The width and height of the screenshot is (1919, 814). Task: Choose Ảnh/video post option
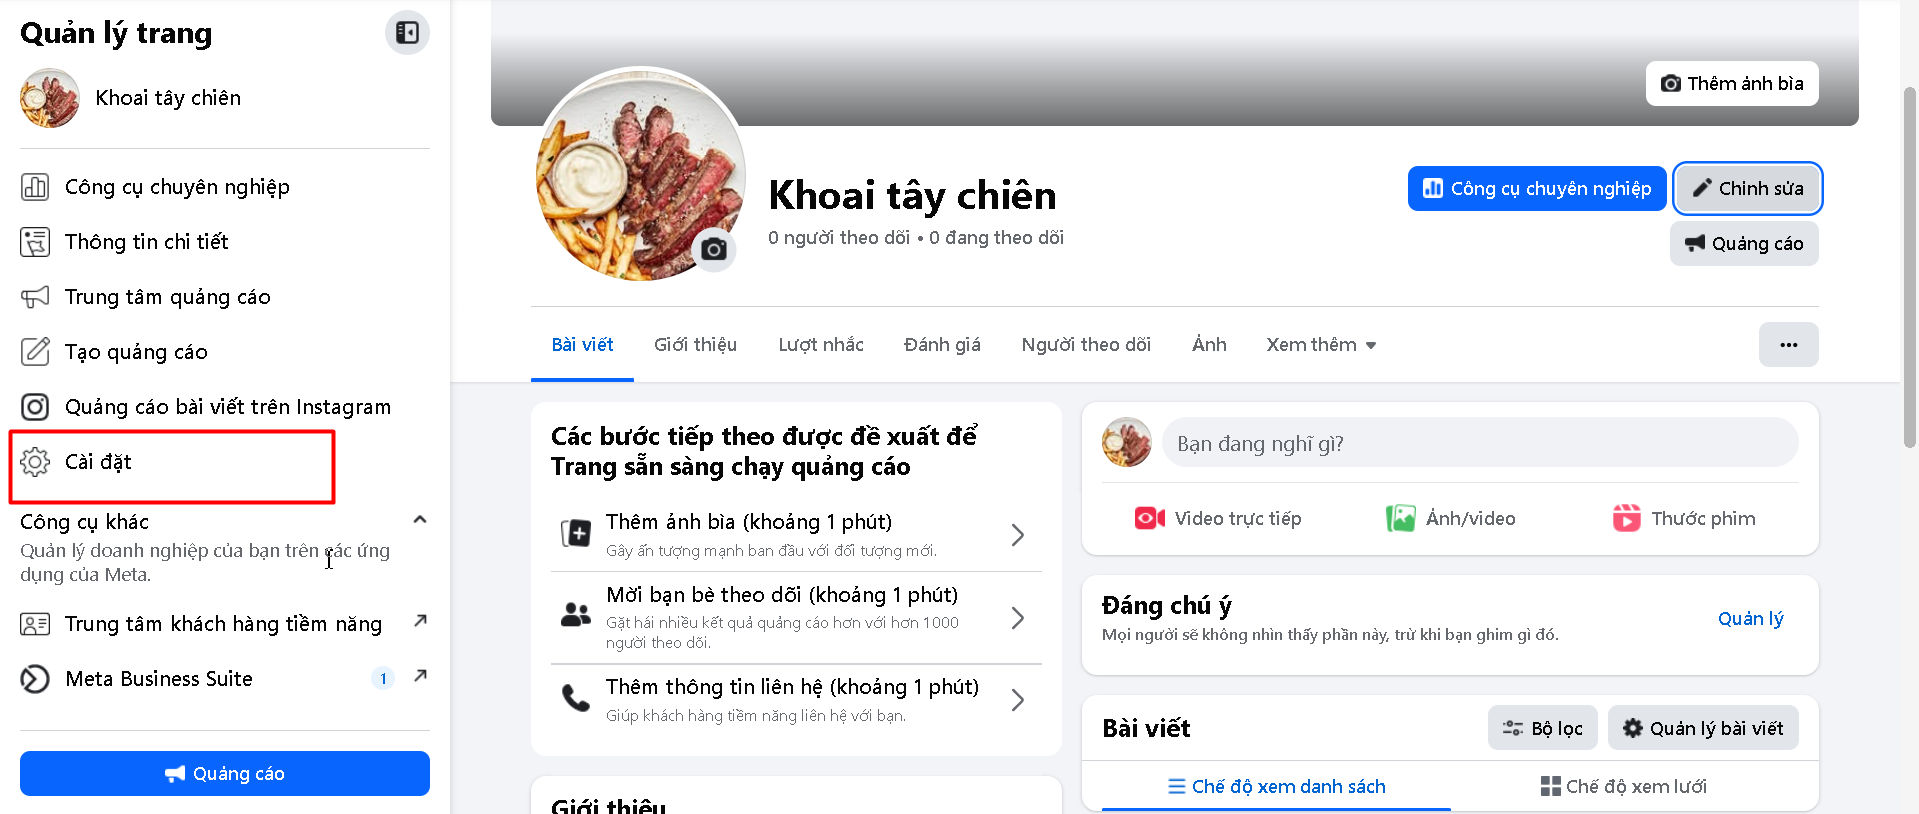pyautogui.click(x=1450, y=519)
